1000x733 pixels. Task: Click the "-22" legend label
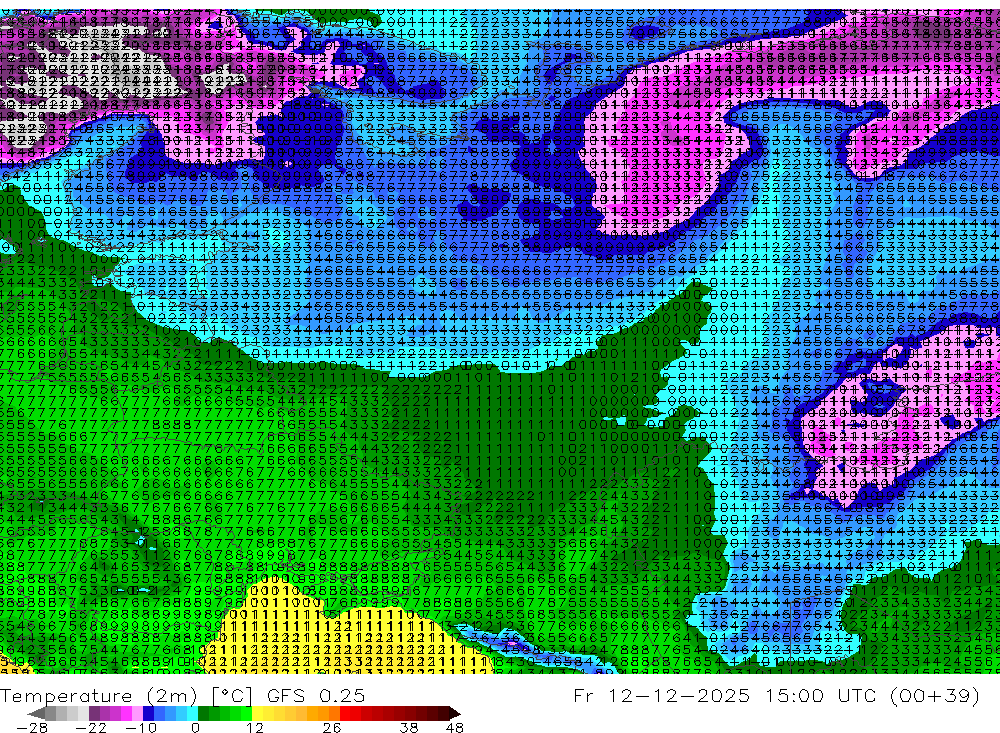[91, 728]
